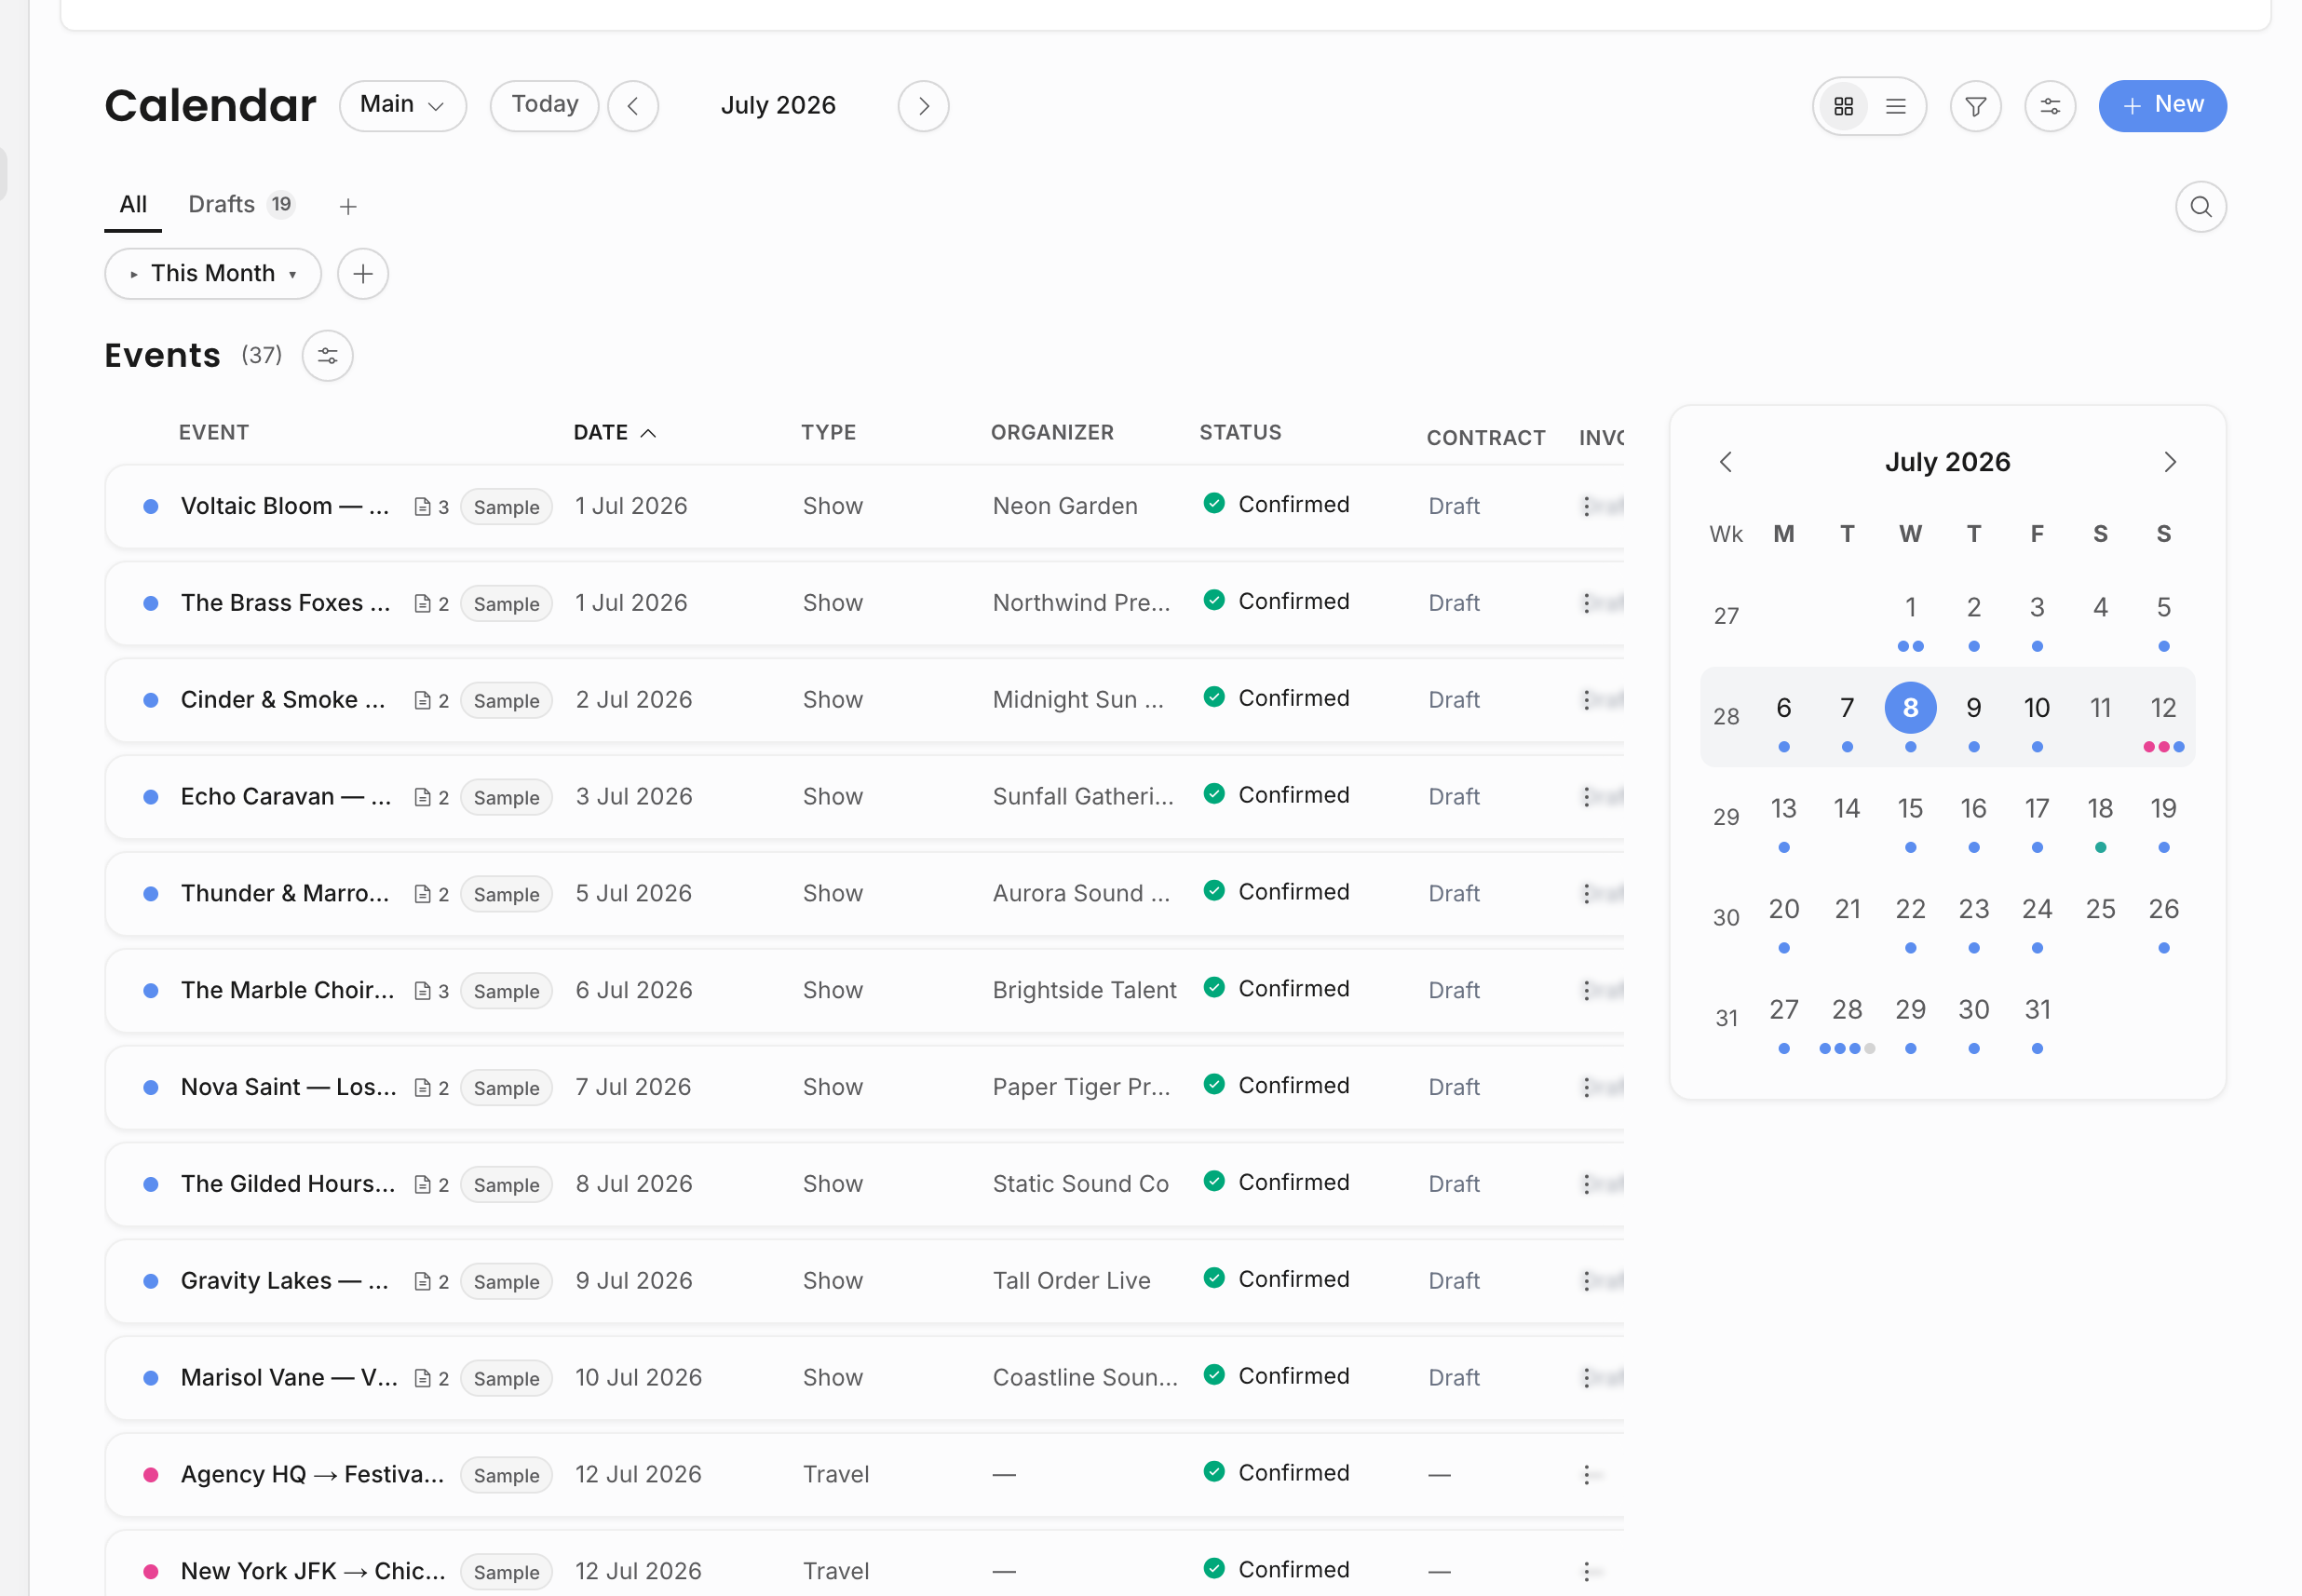Select the All tab

(133, 205)
